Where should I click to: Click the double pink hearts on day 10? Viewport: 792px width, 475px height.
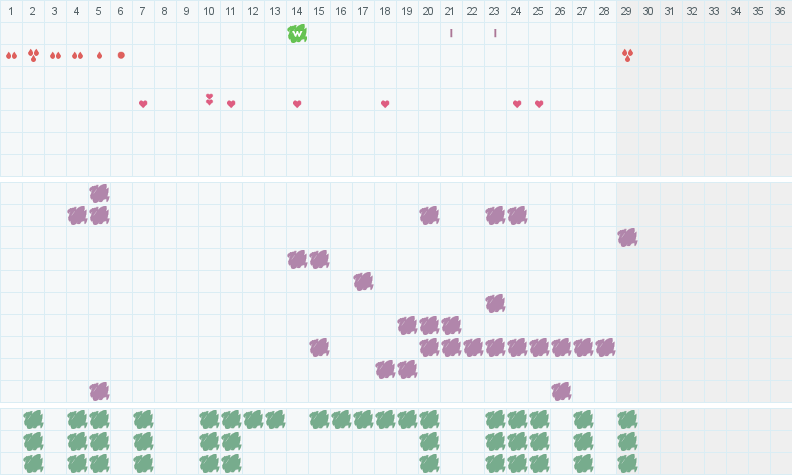(x=209, y=100)
